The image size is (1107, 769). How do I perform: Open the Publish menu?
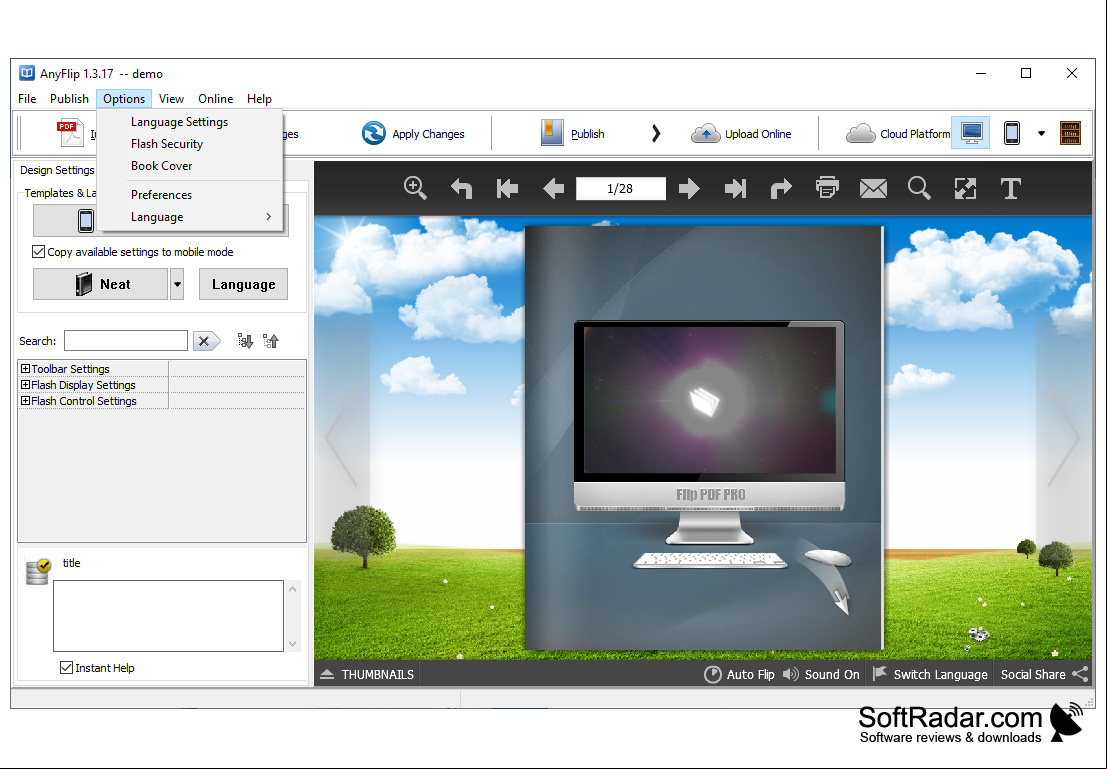pos(69,98)
